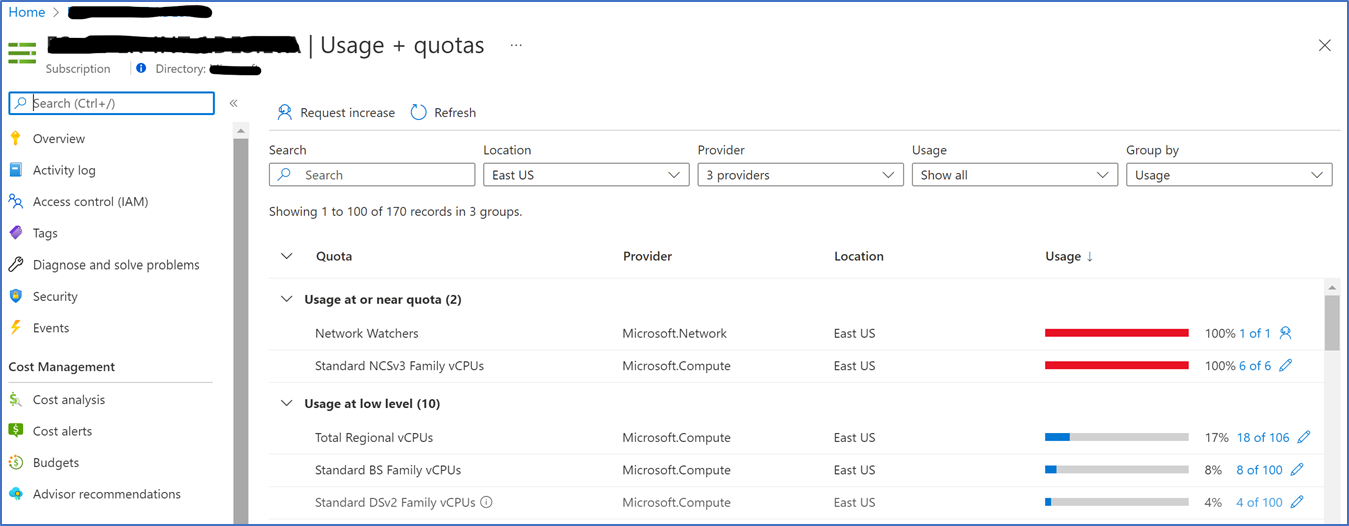Click the edit pencil for Total Regional vCPUs
Viewport: 1349px width, 526px height.
tap(1304, 437)
